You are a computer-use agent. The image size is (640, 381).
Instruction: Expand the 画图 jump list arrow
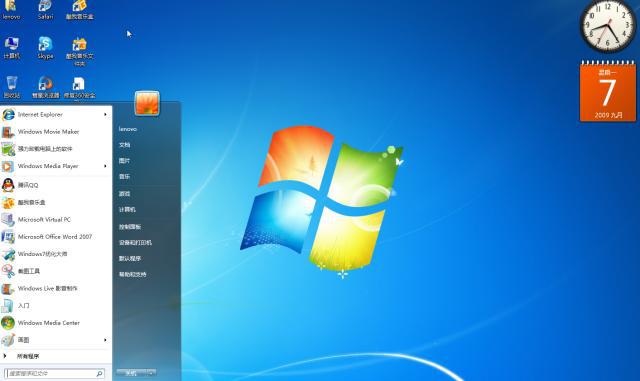pos(105,340)
